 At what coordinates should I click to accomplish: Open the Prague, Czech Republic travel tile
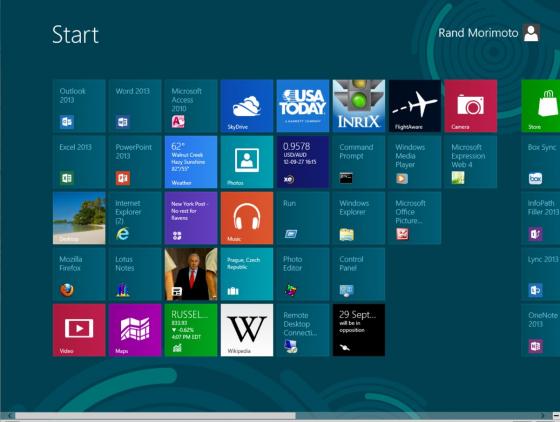click(x=247, y=274)
